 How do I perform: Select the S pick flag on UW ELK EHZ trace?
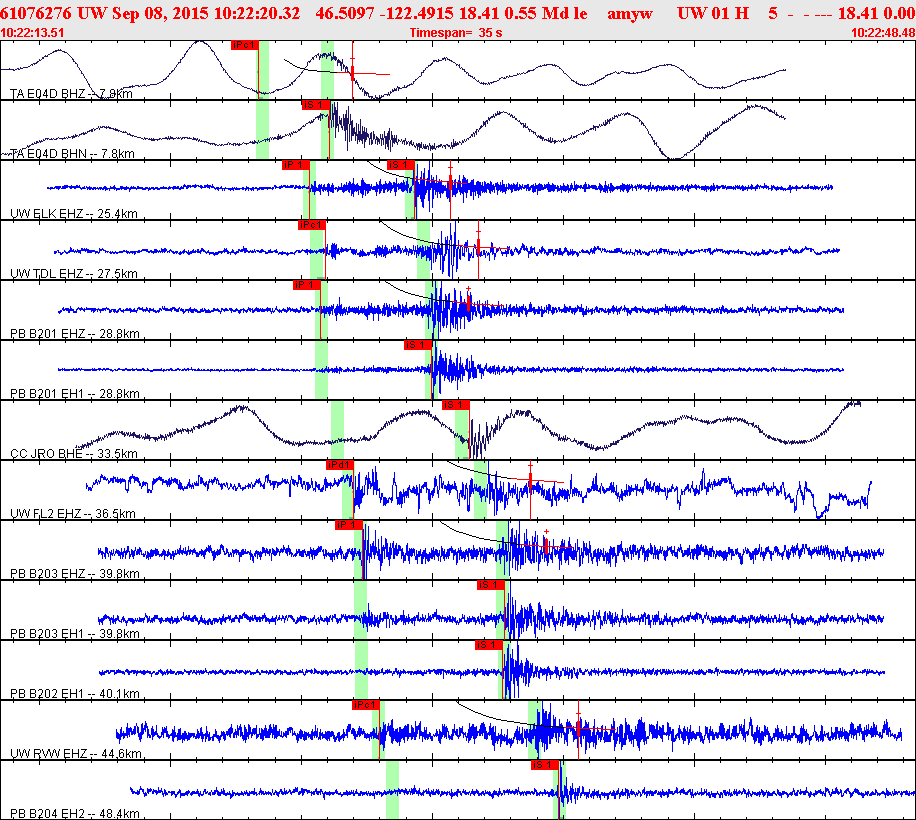[x=401, y=165]
